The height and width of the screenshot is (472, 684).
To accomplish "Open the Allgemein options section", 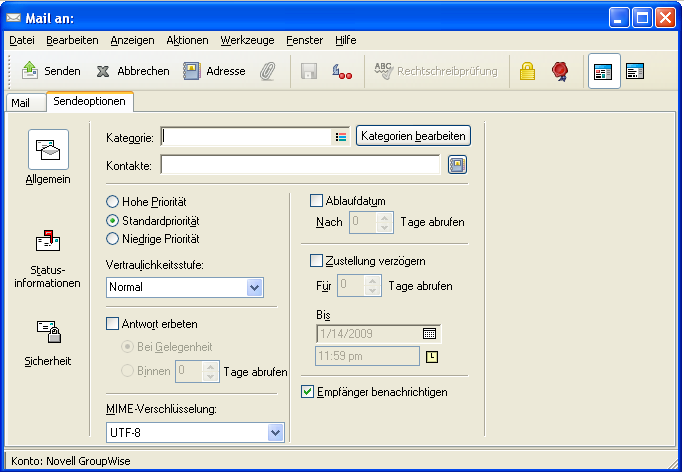I will 48,157.
